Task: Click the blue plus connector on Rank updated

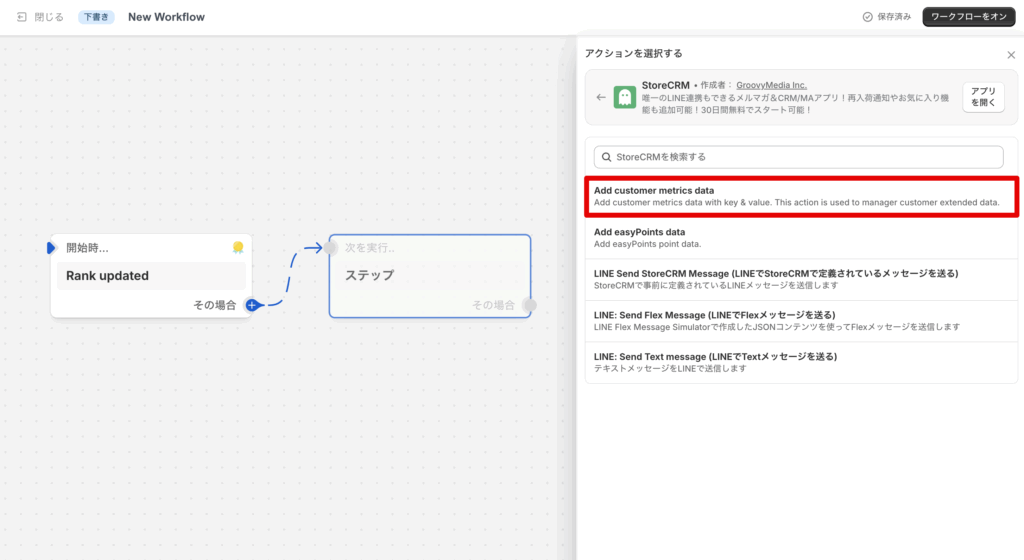Action: 252,305
